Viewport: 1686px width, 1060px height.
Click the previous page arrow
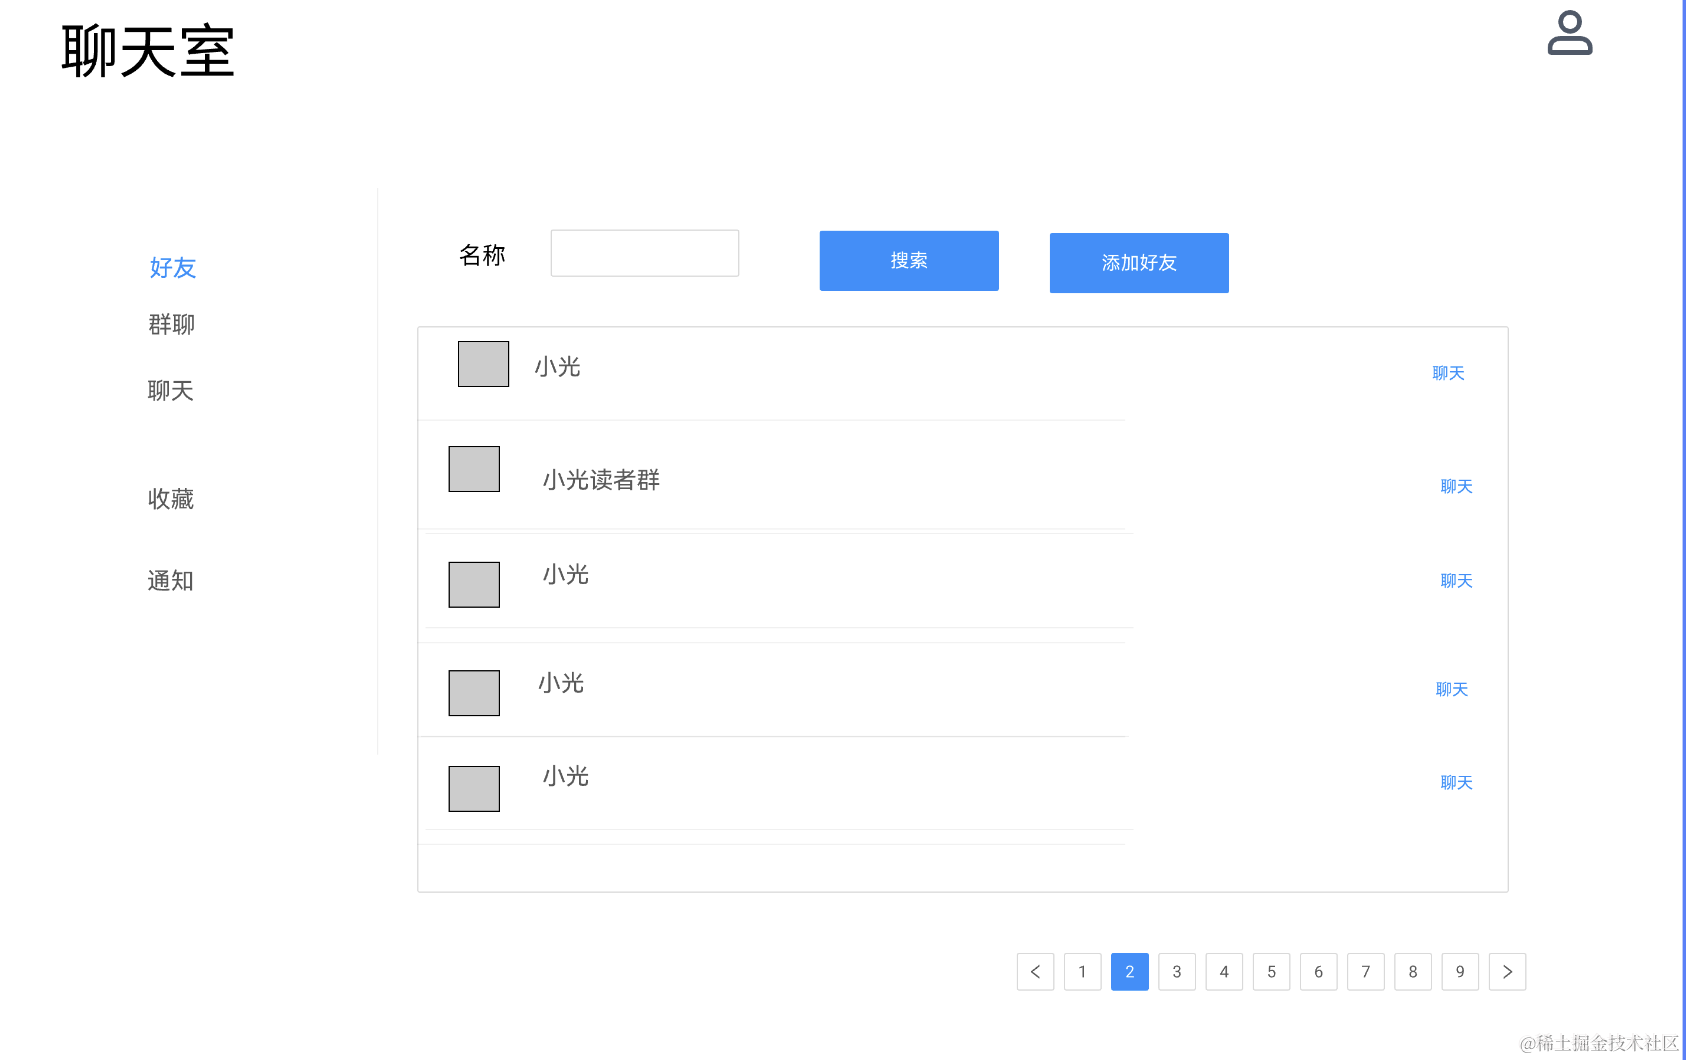(x=1035, y=972)
